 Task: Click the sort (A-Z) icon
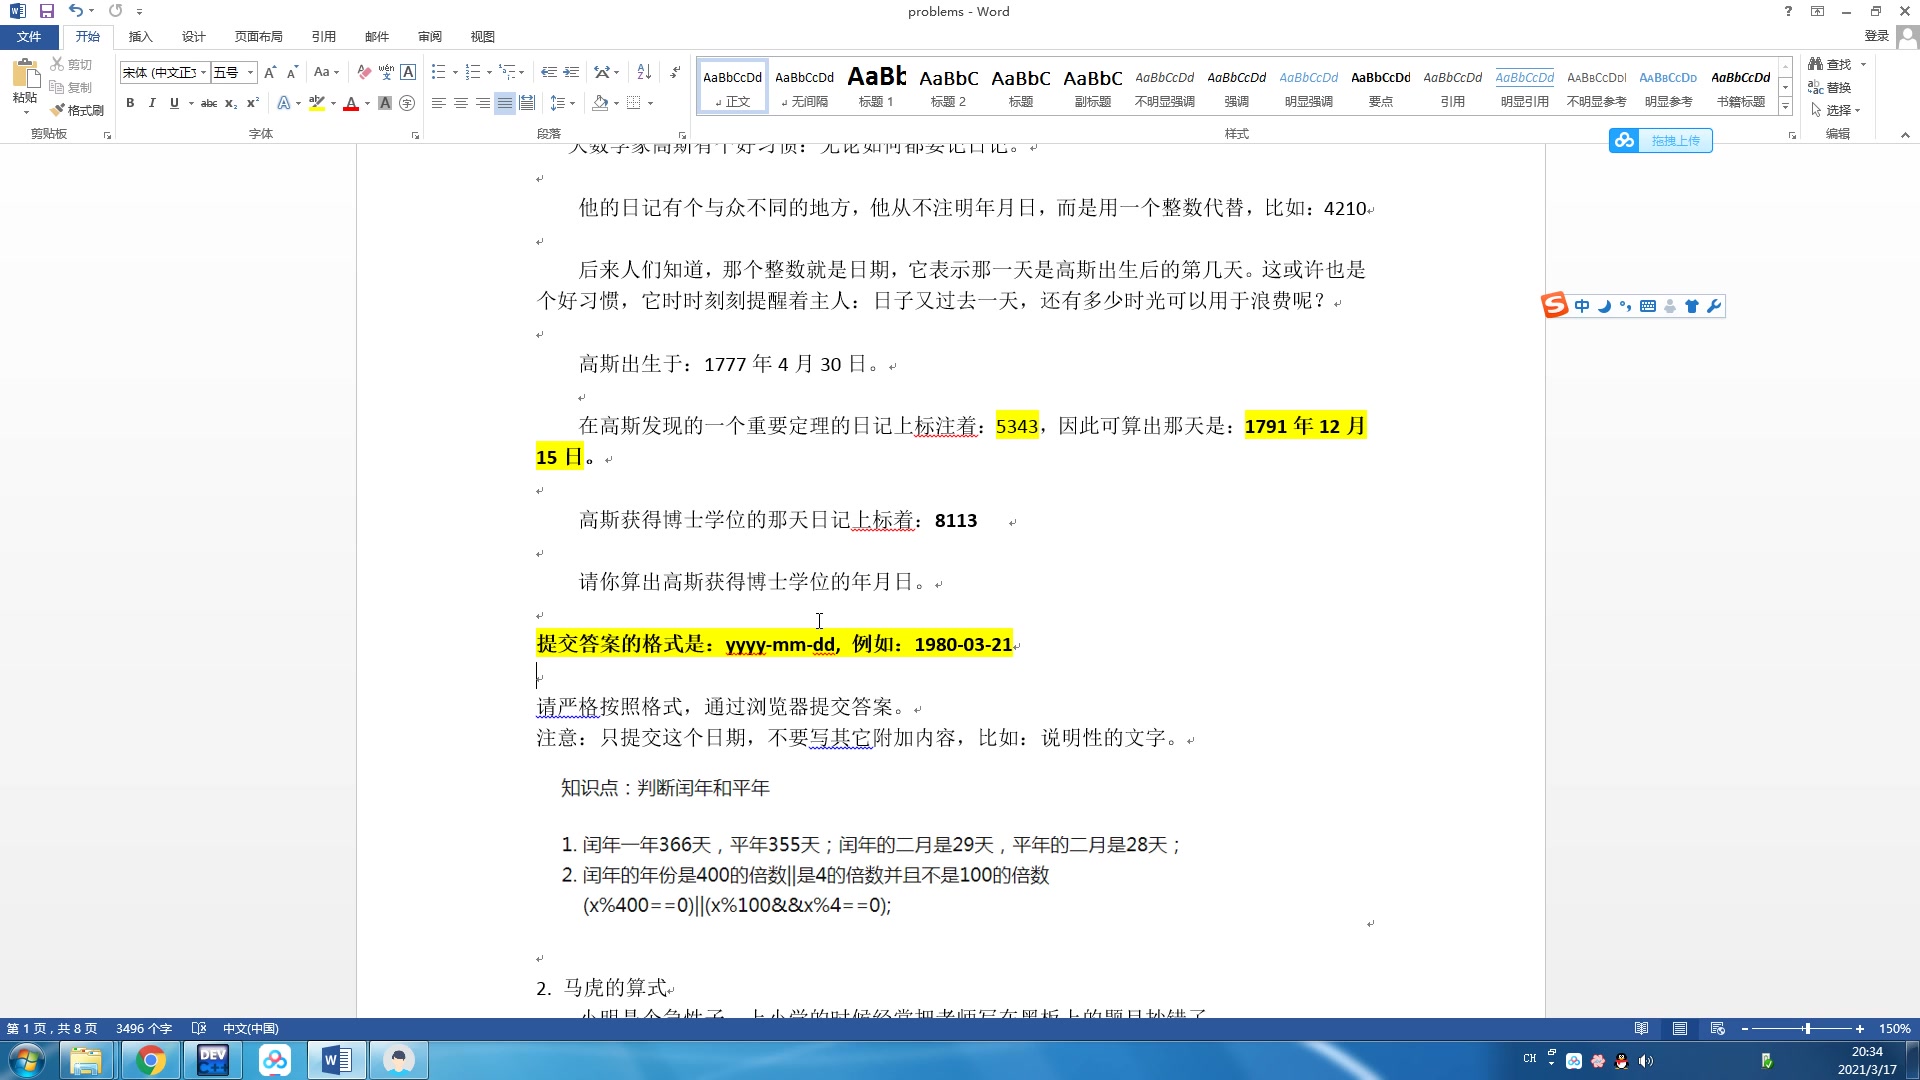(x=644, y=72)
